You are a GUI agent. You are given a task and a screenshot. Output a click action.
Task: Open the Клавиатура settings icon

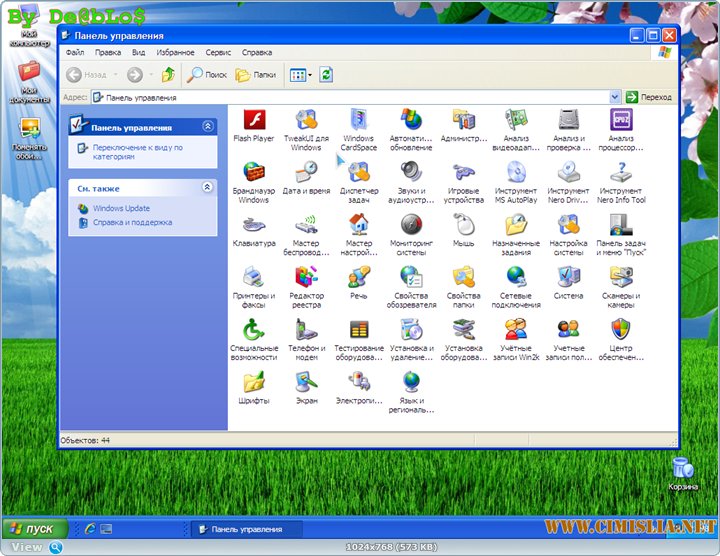tap(254, 225)
